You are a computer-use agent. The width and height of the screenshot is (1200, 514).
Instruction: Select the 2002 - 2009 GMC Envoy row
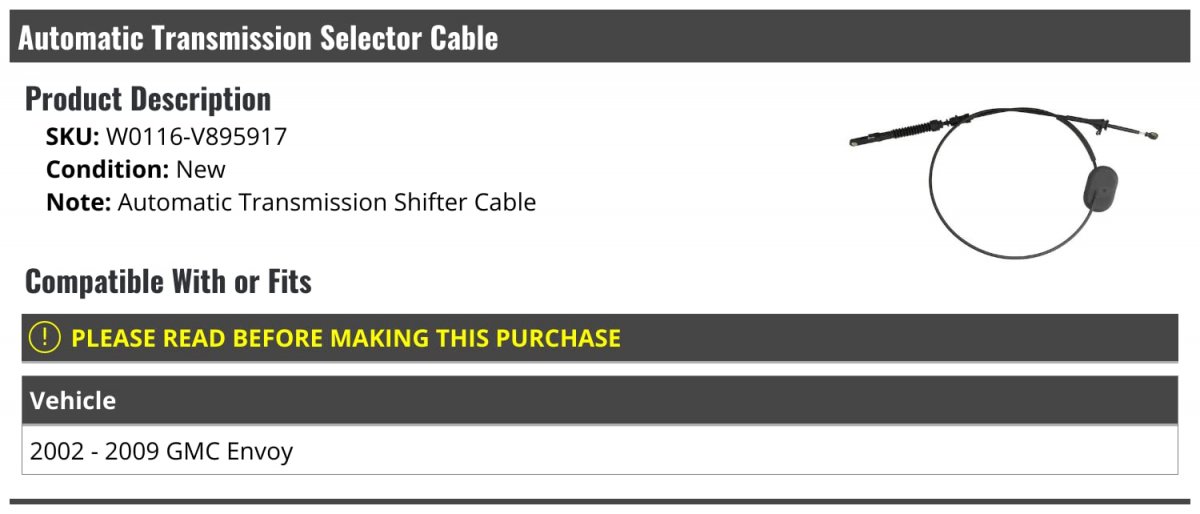pyautogui.click(x=162, y=451)
